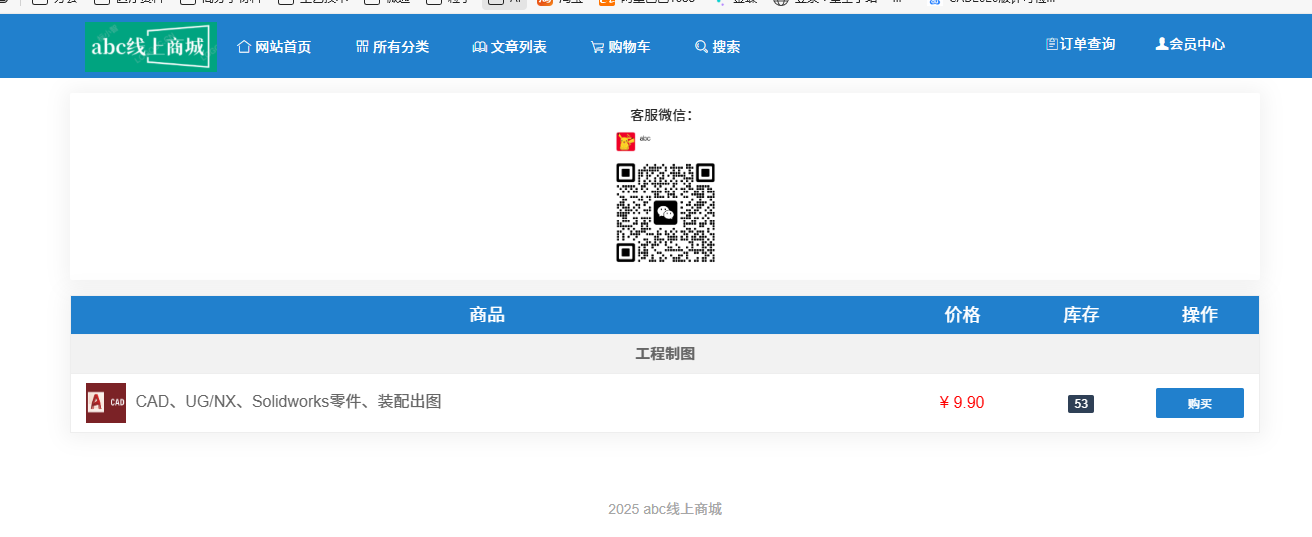This screenshot has width=1312, height=537.
Task: Open 订单查询 order lookup
Action: click(1080, 44)
